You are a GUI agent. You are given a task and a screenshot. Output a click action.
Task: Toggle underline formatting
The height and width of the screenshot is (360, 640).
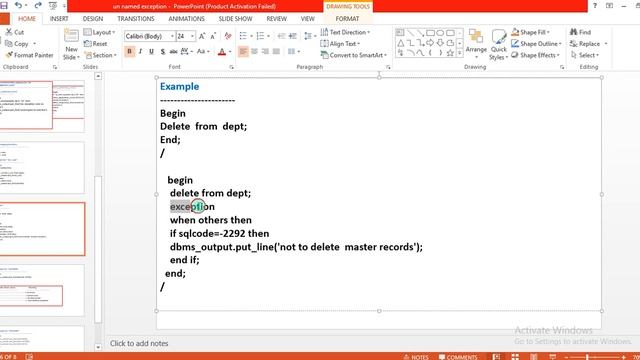151,51
